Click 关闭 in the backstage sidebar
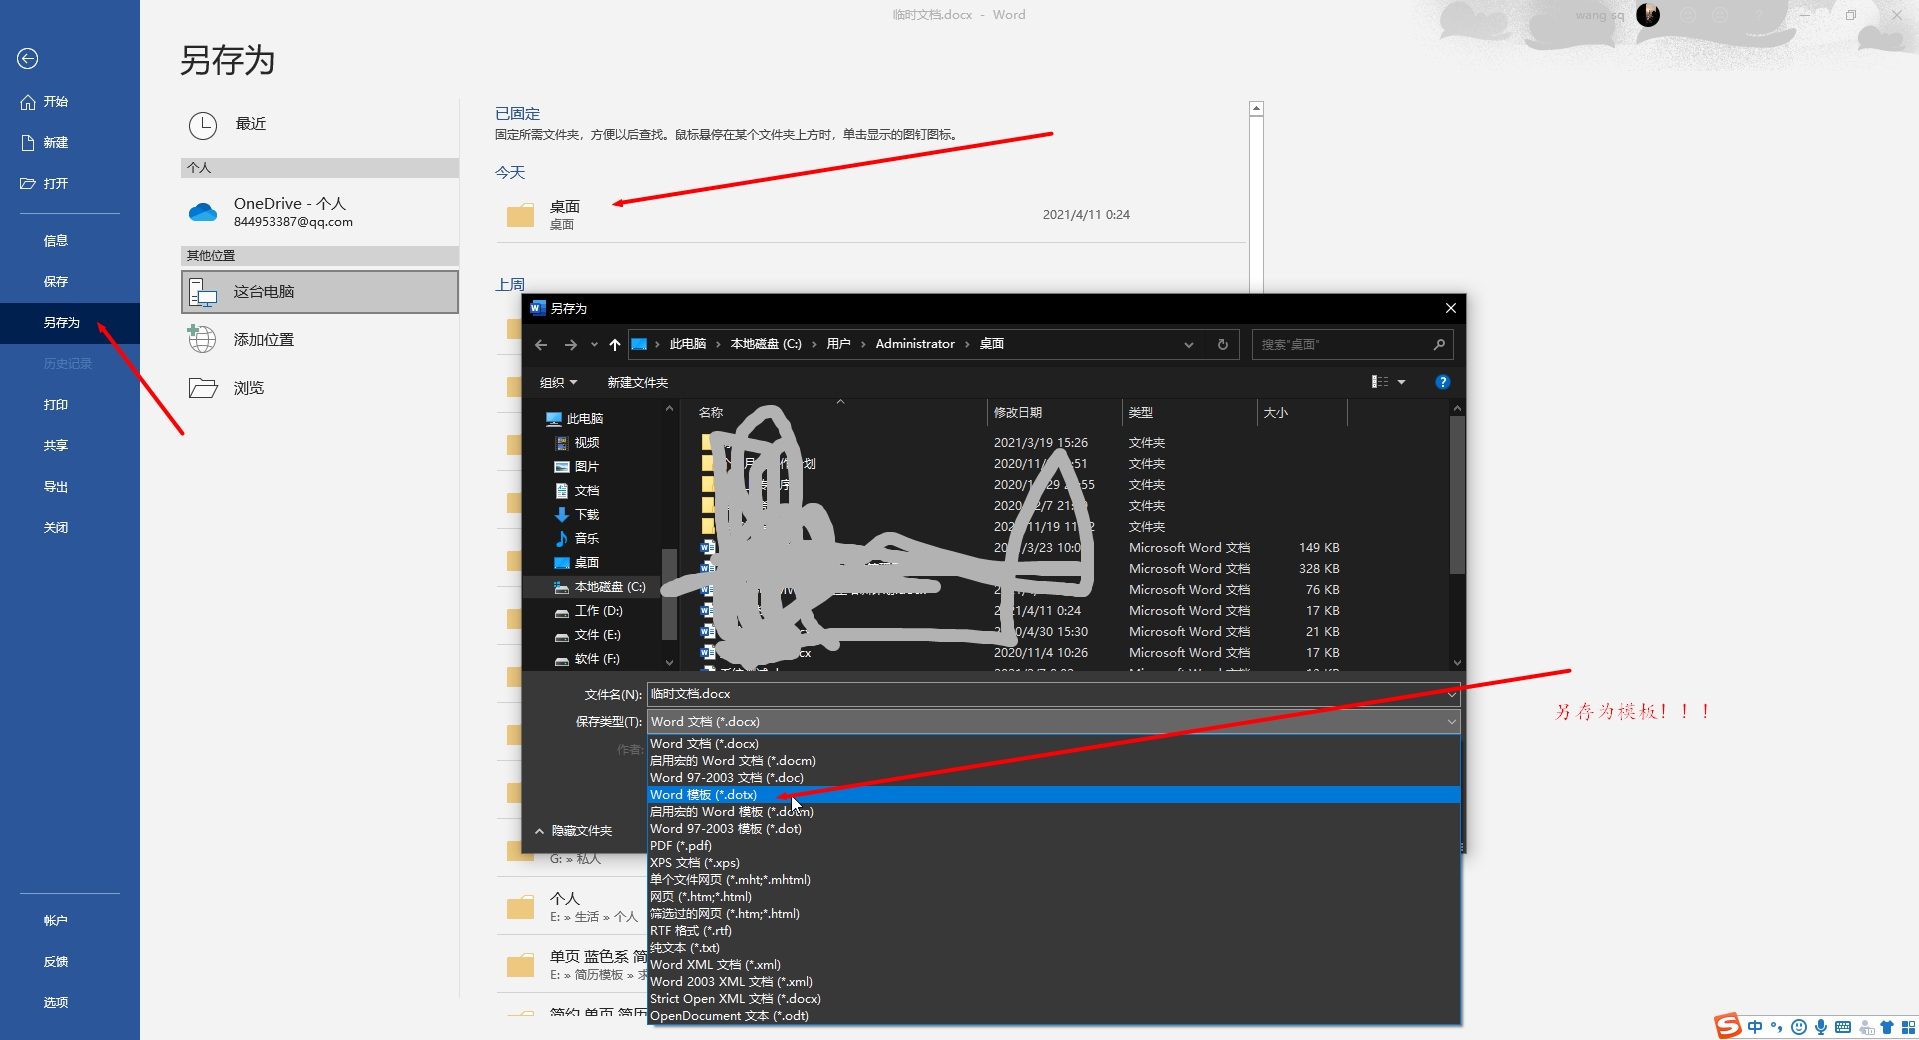The height and width of the screenshot is (1040, 1919). pos(56,528)
